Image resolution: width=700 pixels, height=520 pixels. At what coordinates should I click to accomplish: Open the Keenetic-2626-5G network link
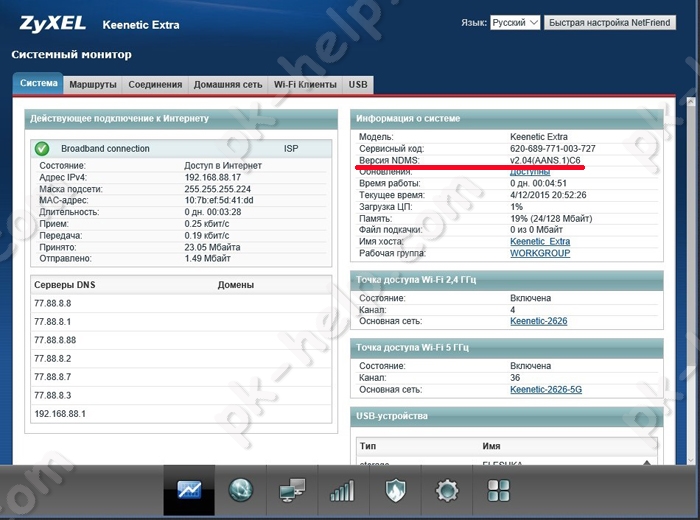pos(546,390)
